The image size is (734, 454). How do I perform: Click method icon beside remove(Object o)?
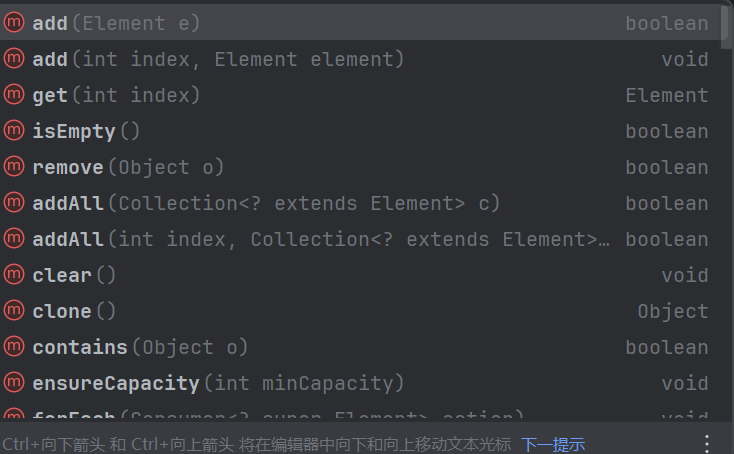(x=14, y=167)
